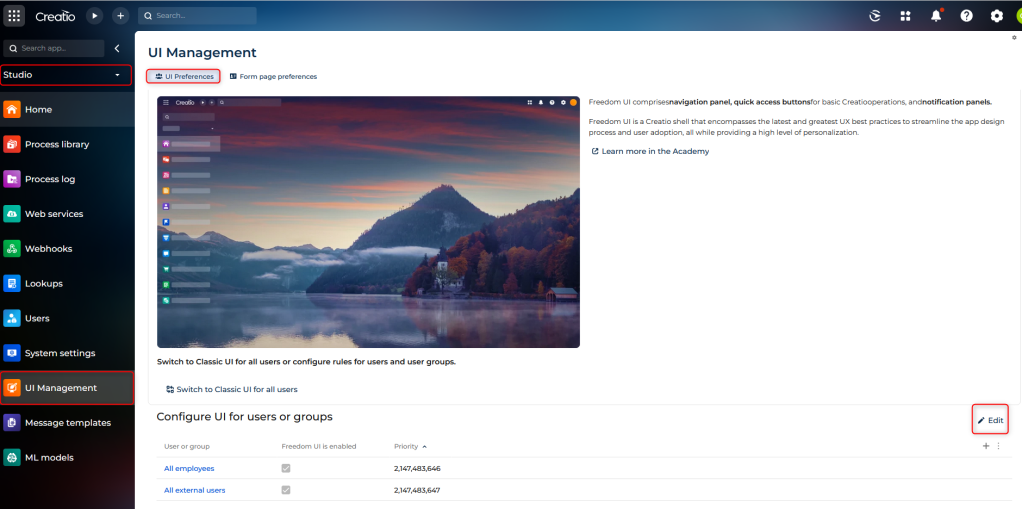Viewport: 1022px width, 509px height.
Task: Click the small page settings gear at top right
Action: tap(1014, 38)
